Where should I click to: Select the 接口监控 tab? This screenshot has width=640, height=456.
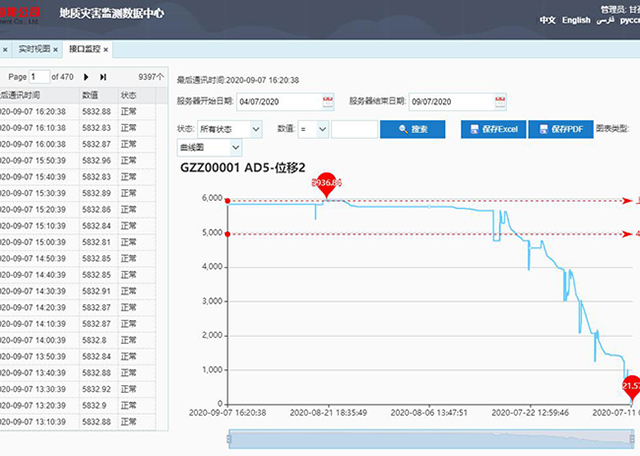pyautogui.click(x=84, y=49)
